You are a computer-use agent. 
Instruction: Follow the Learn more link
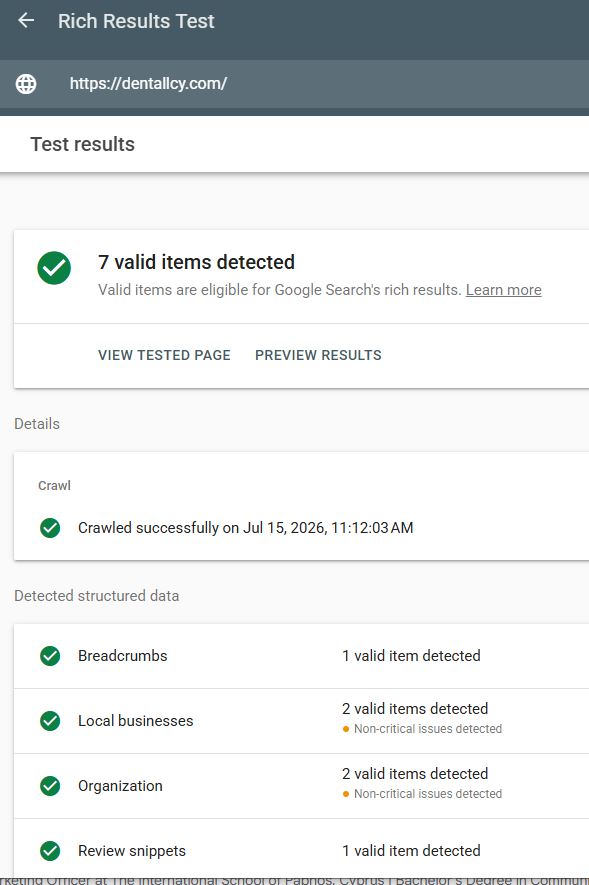point(504,290)
